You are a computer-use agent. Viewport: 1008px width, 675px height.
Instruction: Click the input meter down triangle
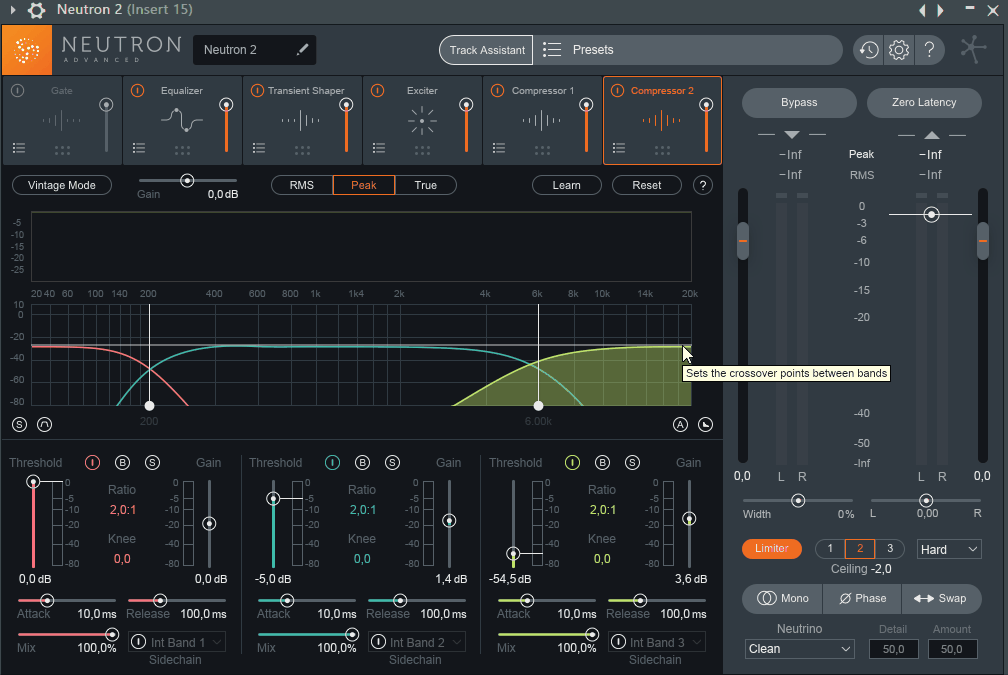tap(792, 134)
